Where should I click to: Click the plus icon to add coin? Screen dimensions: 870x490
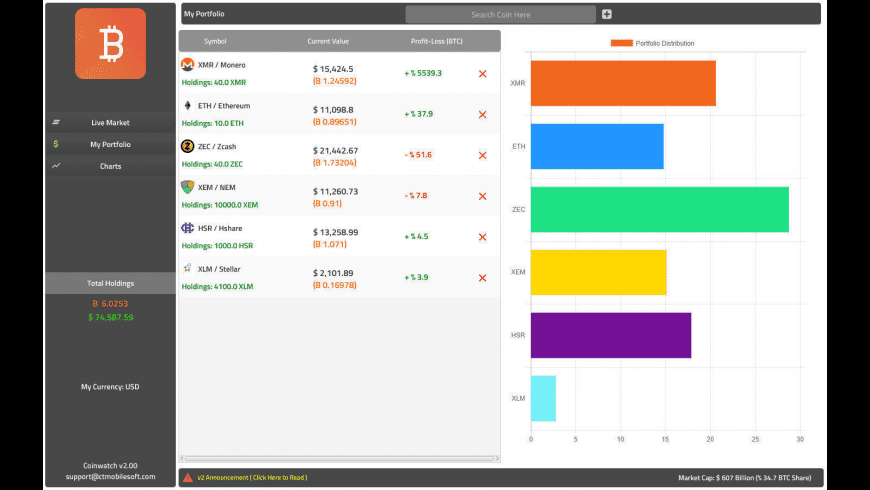606,14
